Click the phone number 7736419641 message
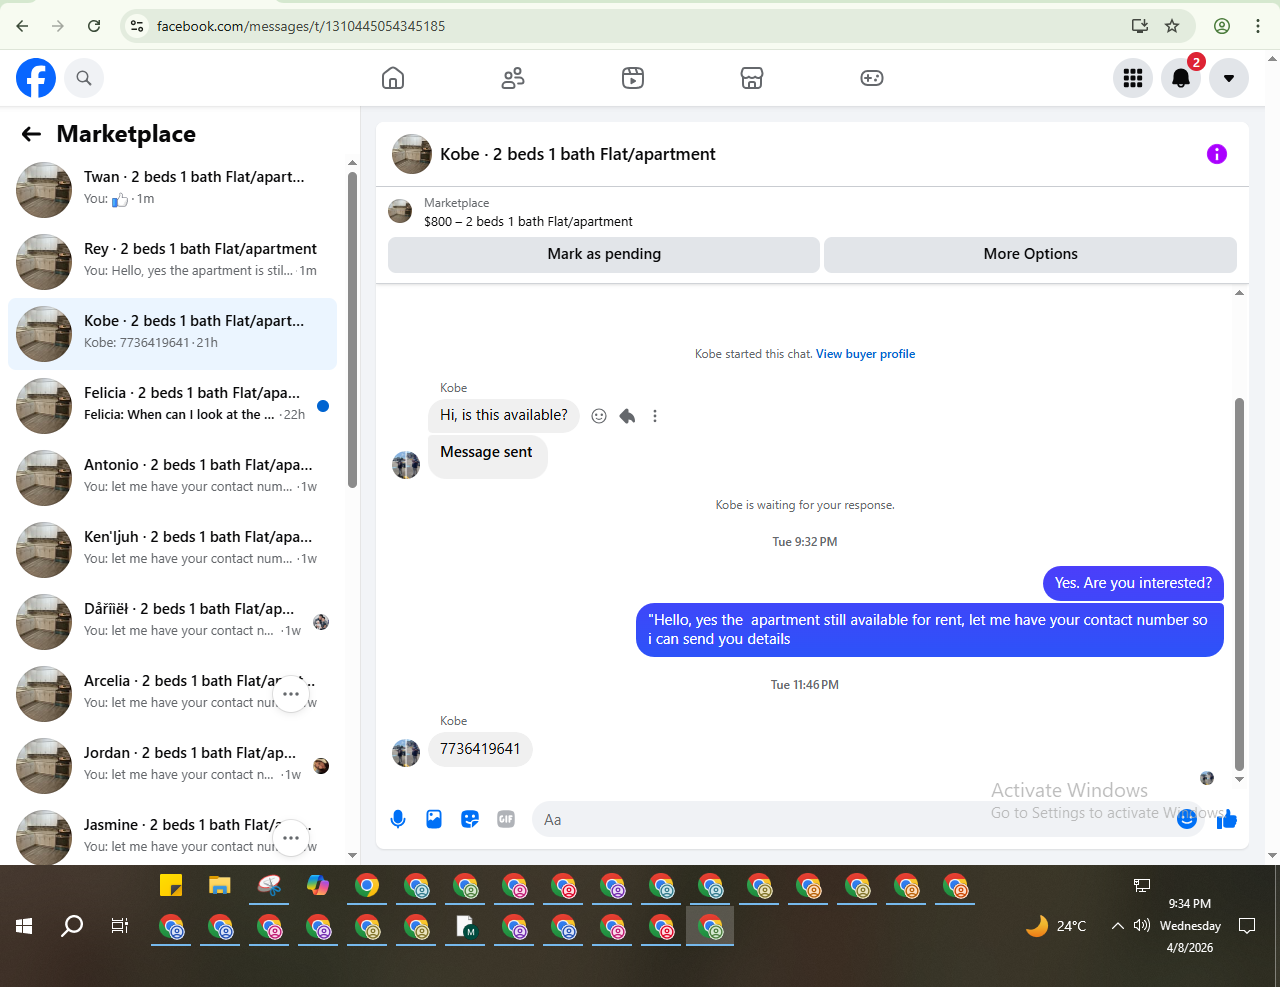The height and width of the screenshot is (987, 1280). point(480,749)
